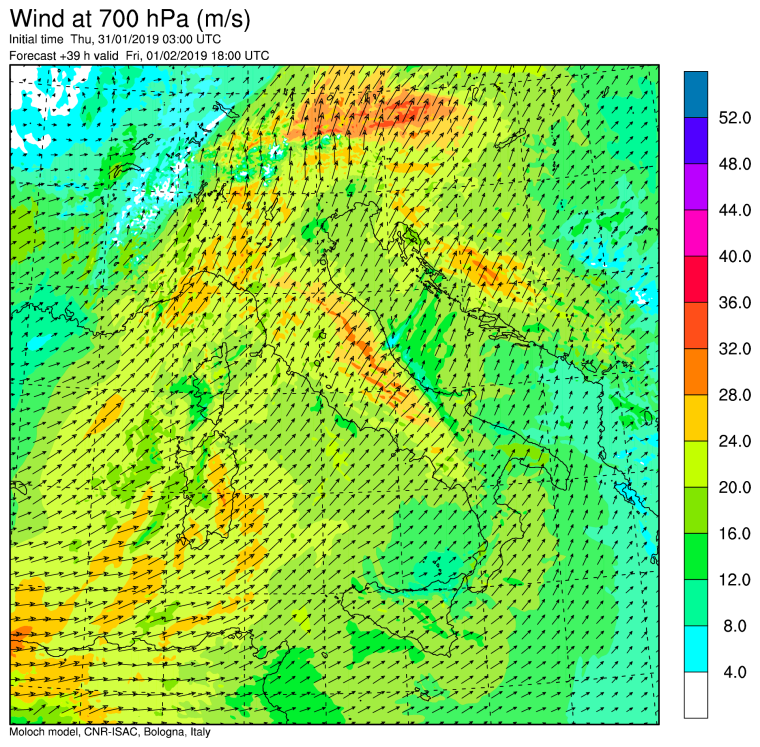The width and height of the screenshot is (760, 747).
Task: Click the 44.0 colorbar label
Action: (x=735, y=210)
